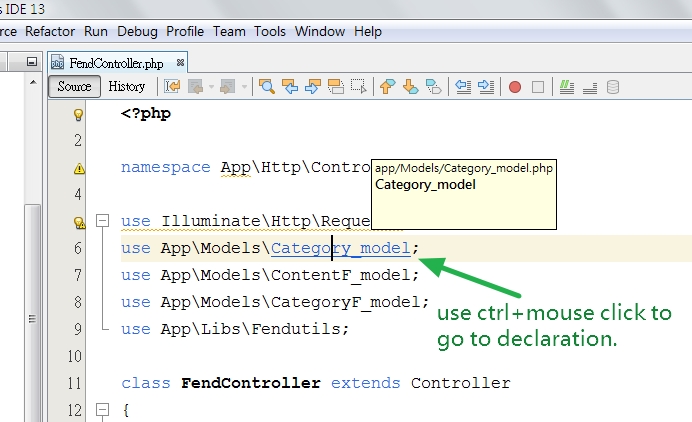
Task: Open the Window menu
Action: click(x=320, y=31)
